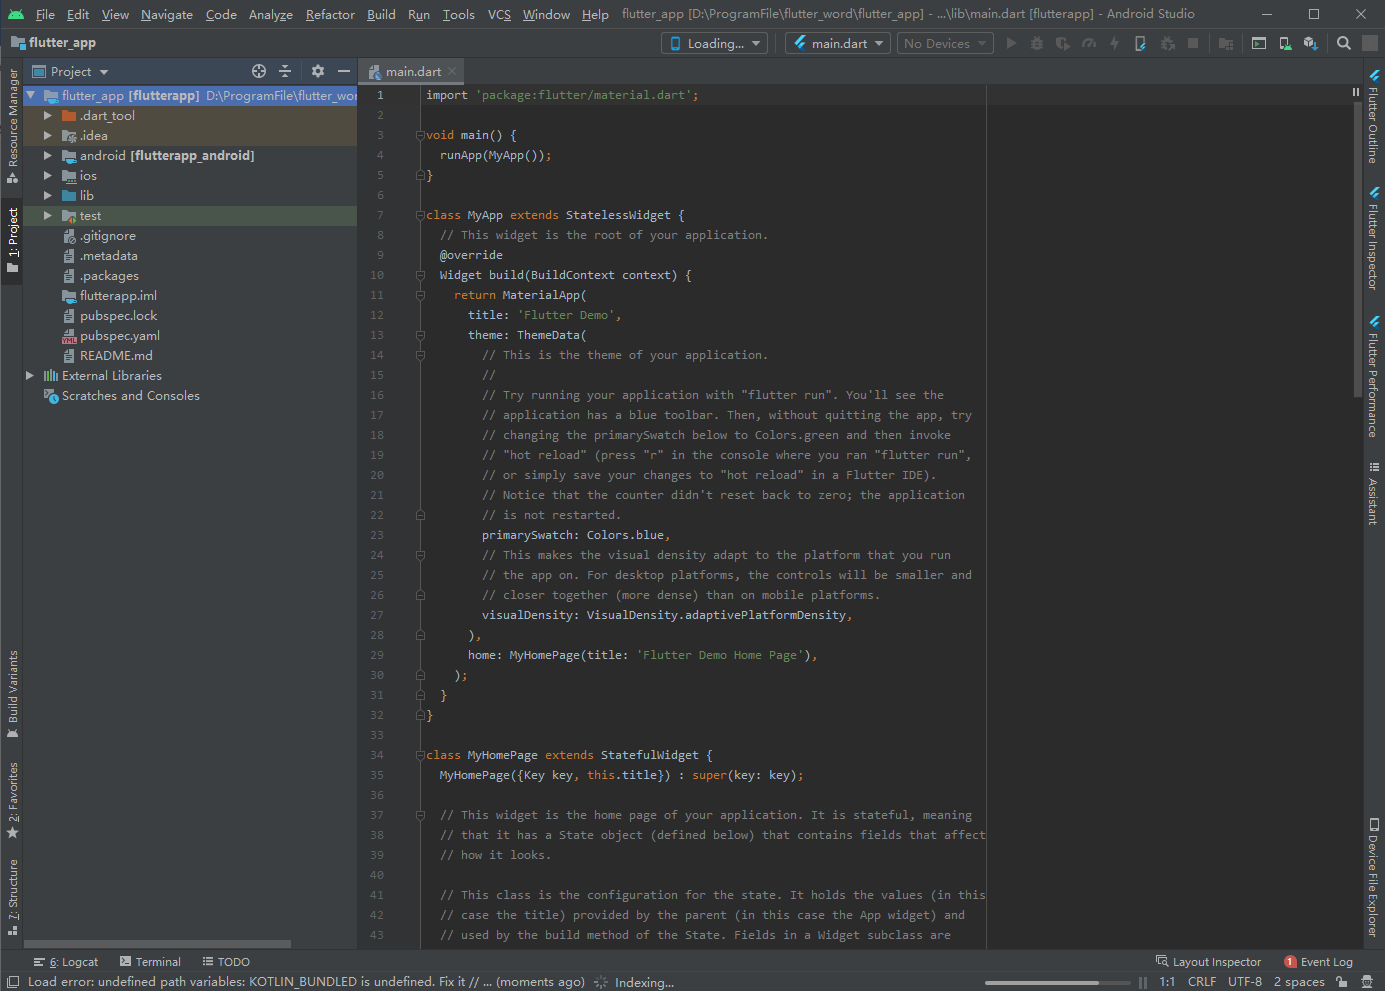Click the Debug bug icon in toolbar
The height and width of the screenshot is (991, 1385).
[x=1037, y=43]
